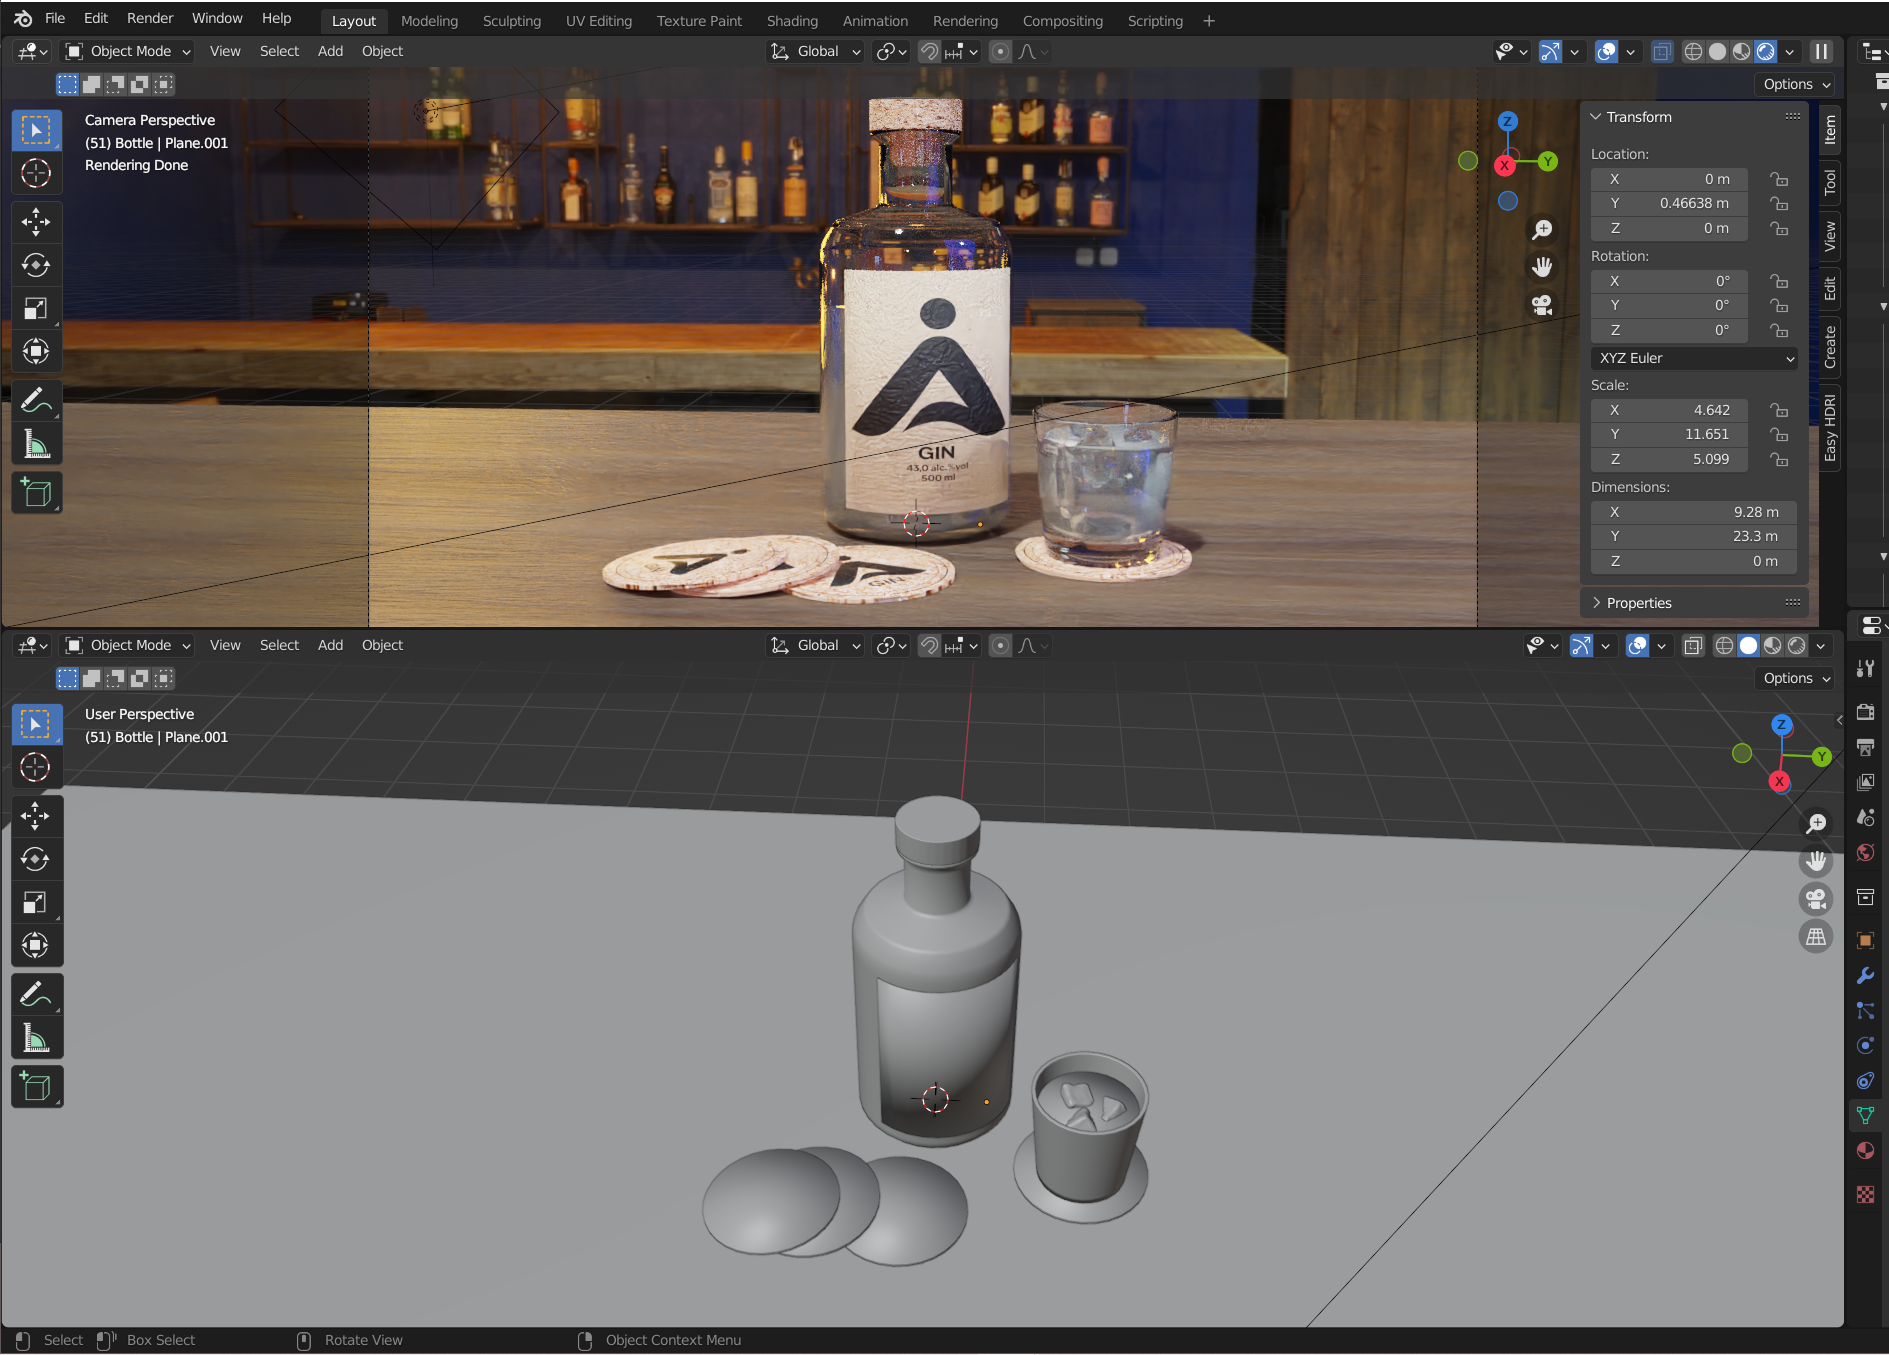Open Physics Properties in the right sidebar
Viewport: 1889px width, 1355px height.
(1865, 1045)
